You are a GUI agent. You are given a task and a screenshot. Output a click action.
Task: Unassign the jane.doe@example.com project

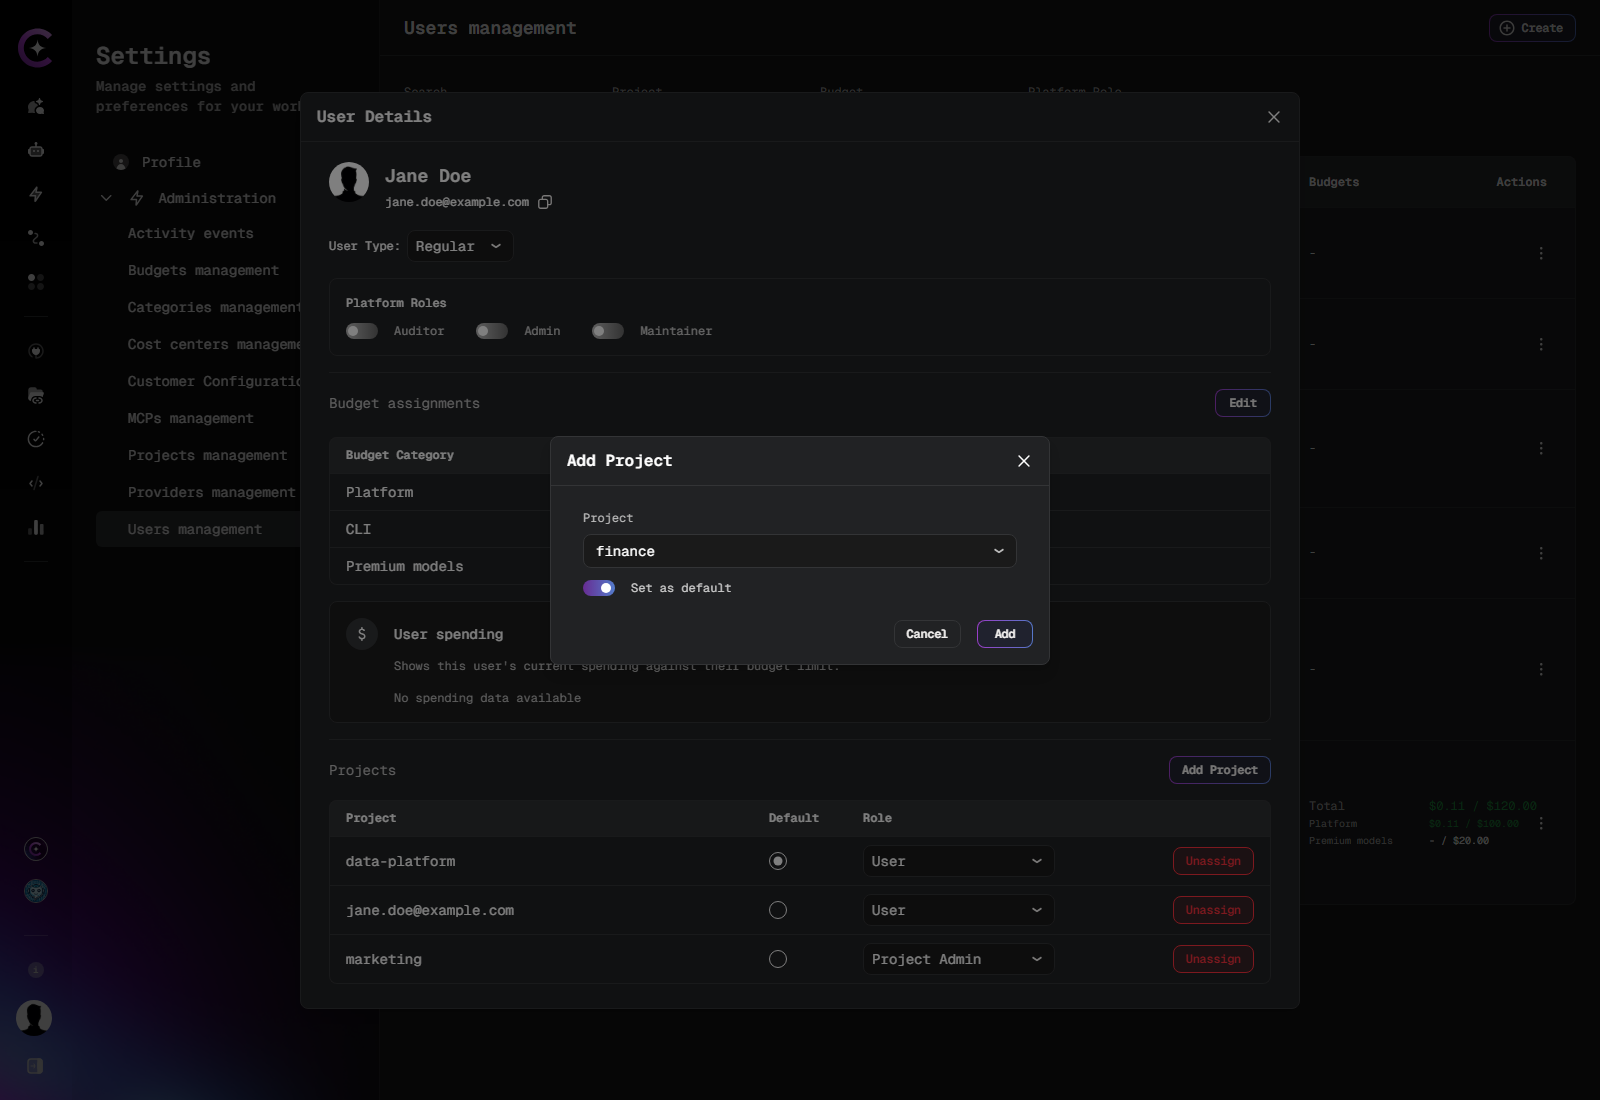click(1213, 910)
